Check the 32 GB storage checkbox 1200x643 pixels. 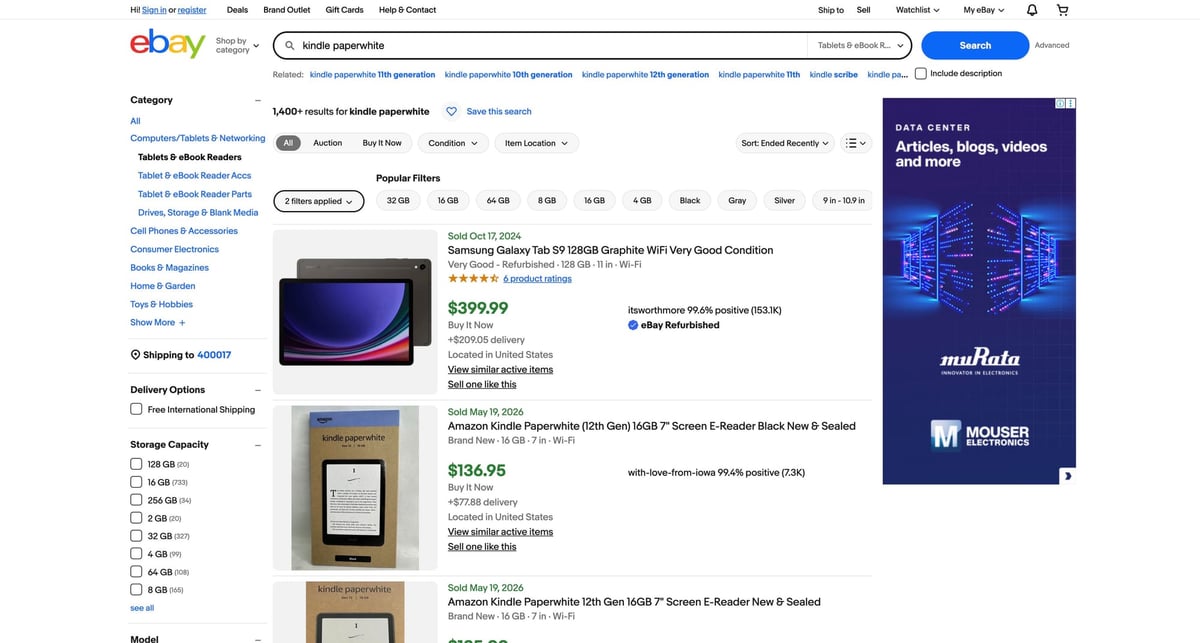coord(136,536)
